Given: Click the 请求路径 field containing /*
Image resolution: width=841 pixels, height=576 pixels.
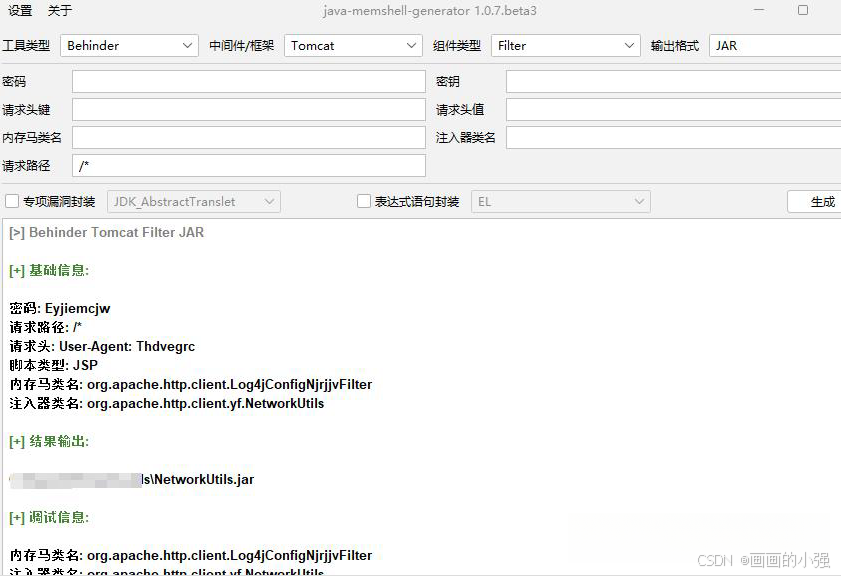Looking at the screenshot, I should 249,165.
